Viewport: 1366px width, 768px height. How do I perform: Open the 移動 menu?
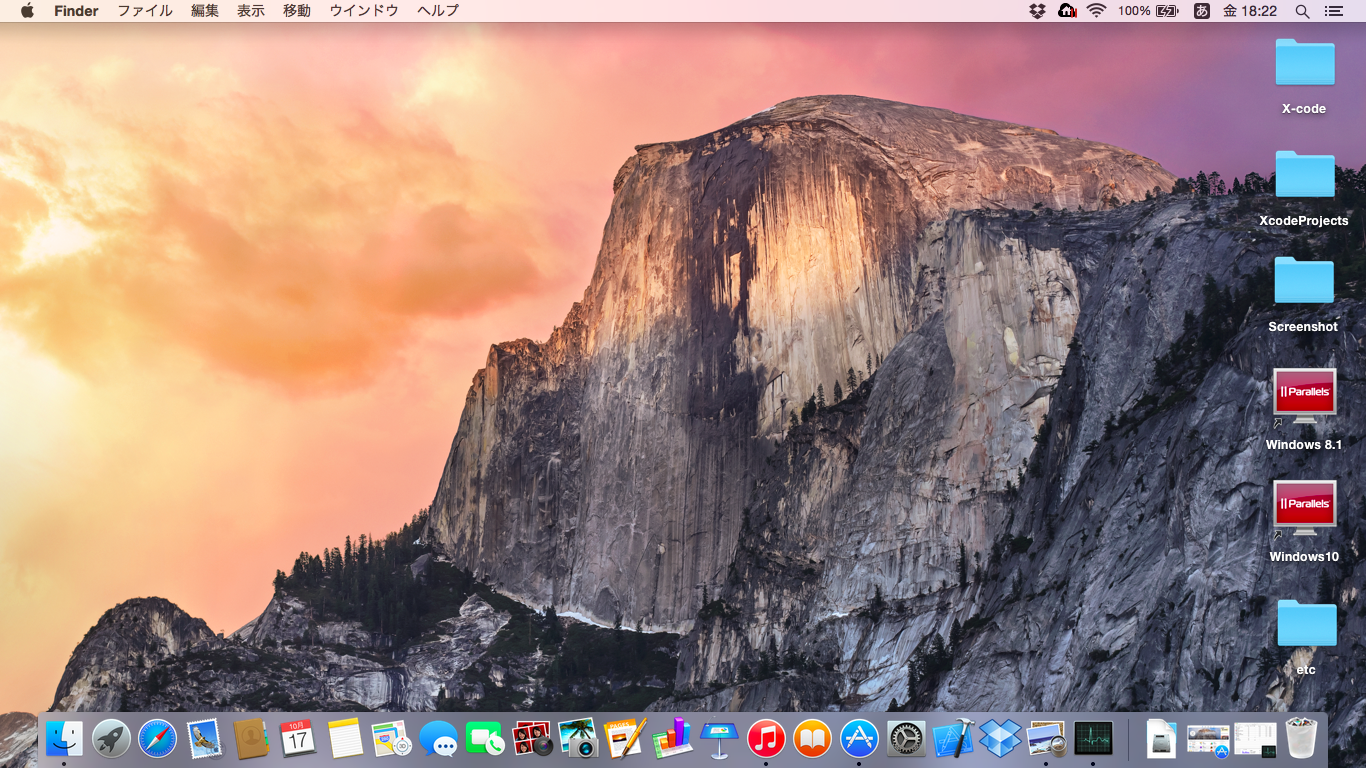[x=297, y=11]
